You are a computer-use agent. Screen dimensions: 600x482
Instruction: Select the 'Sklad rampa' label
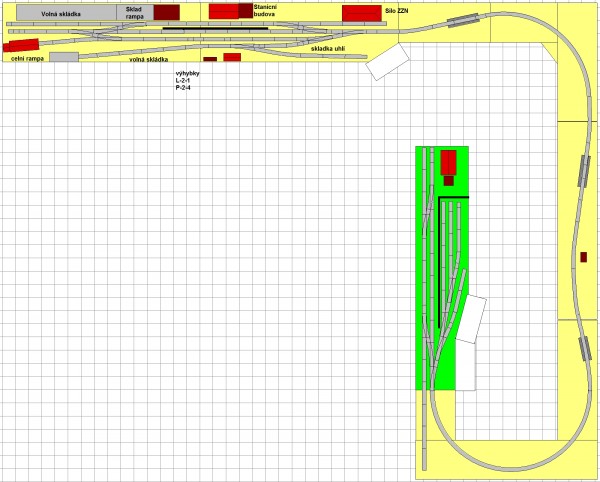click(135, 13)
